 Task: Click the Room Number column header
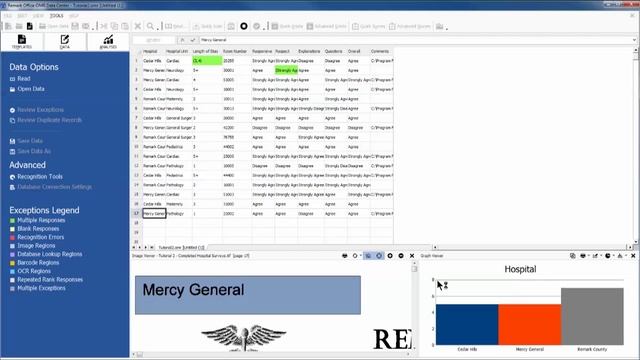236,51
